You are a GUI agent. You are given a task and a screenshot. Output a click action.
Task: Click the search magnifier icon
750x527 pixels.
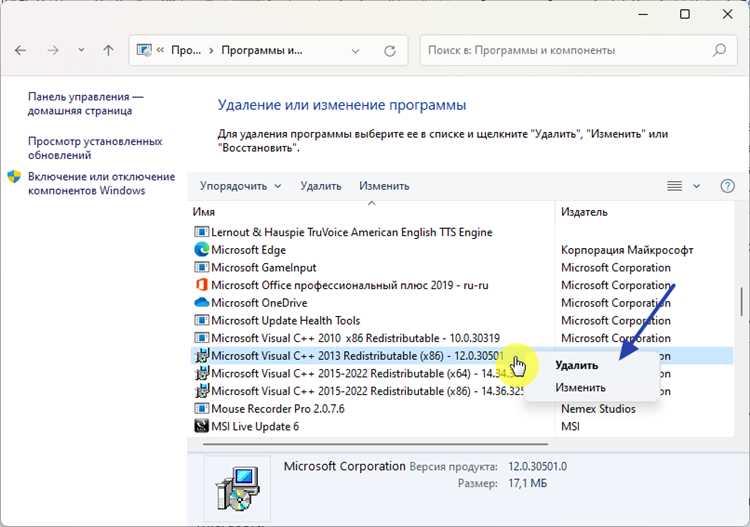pyautogui.click(x=719, y=50)
